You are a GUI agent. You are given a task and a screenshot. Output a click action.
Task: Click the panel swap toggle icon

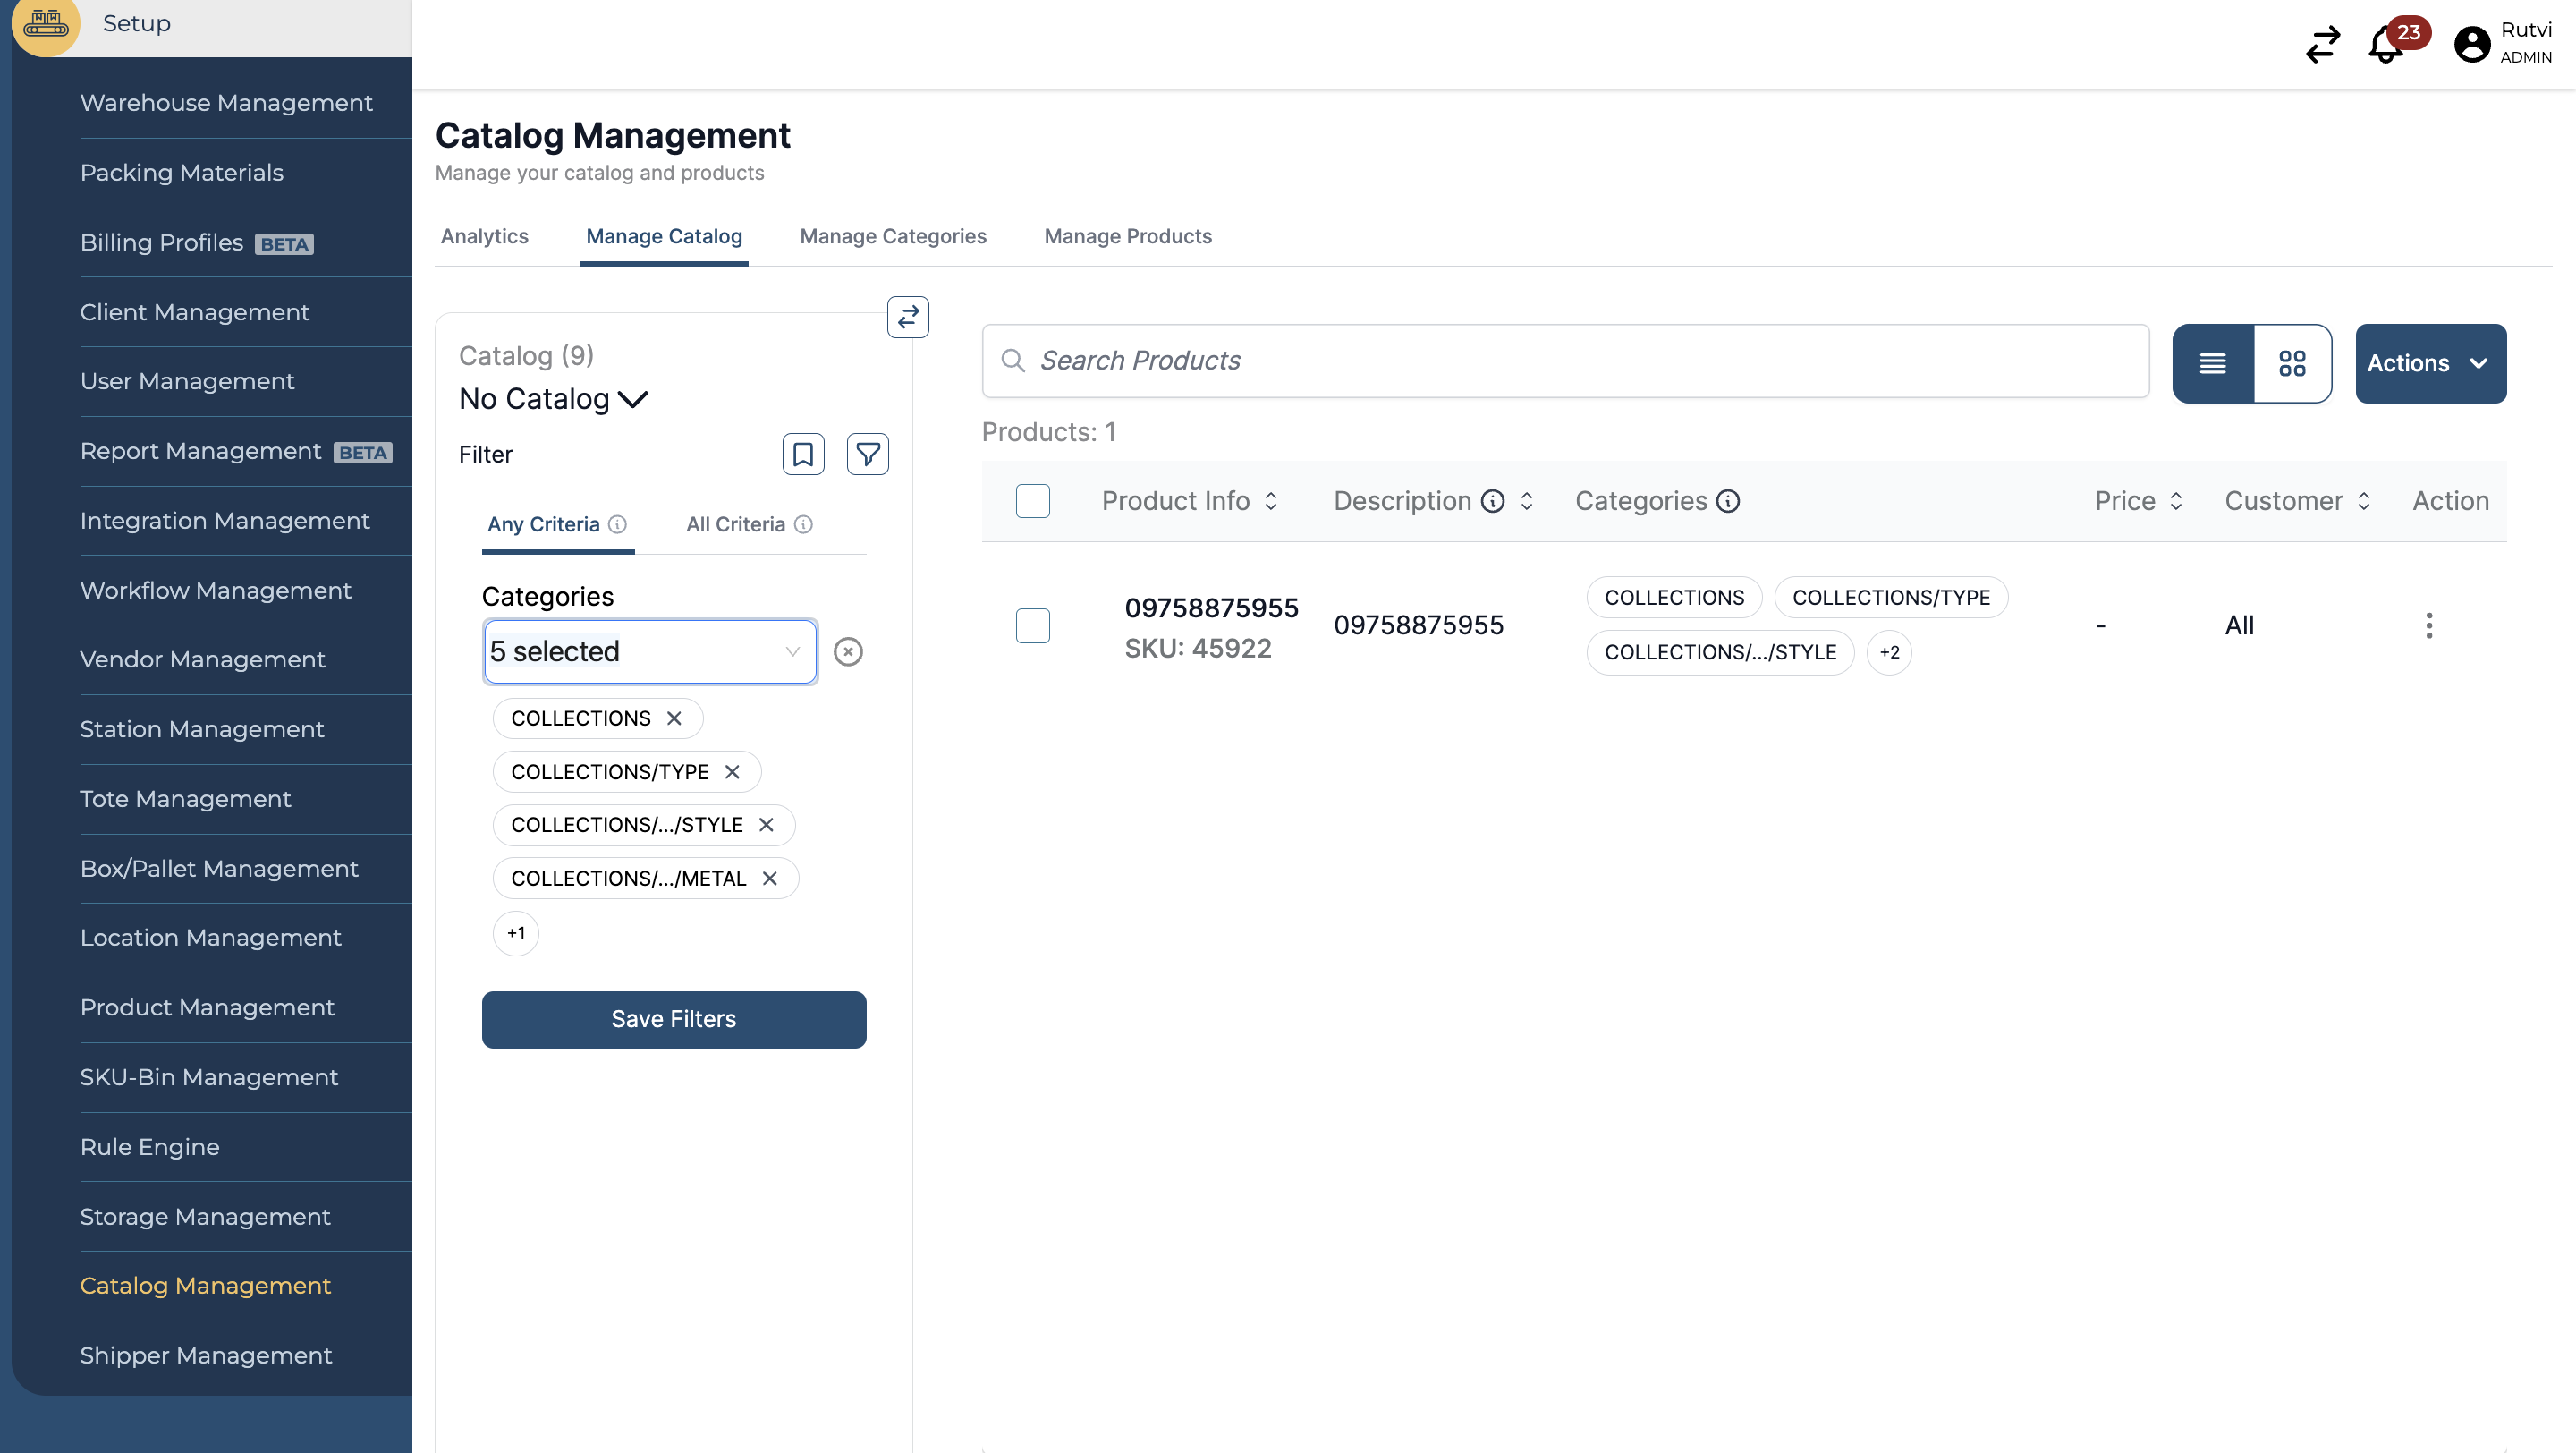click(907, 317)
